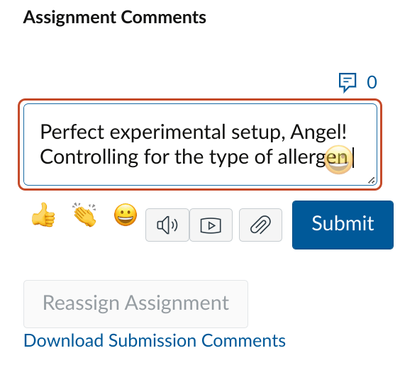Record an audio comment with speaker icon

(167, 225)
